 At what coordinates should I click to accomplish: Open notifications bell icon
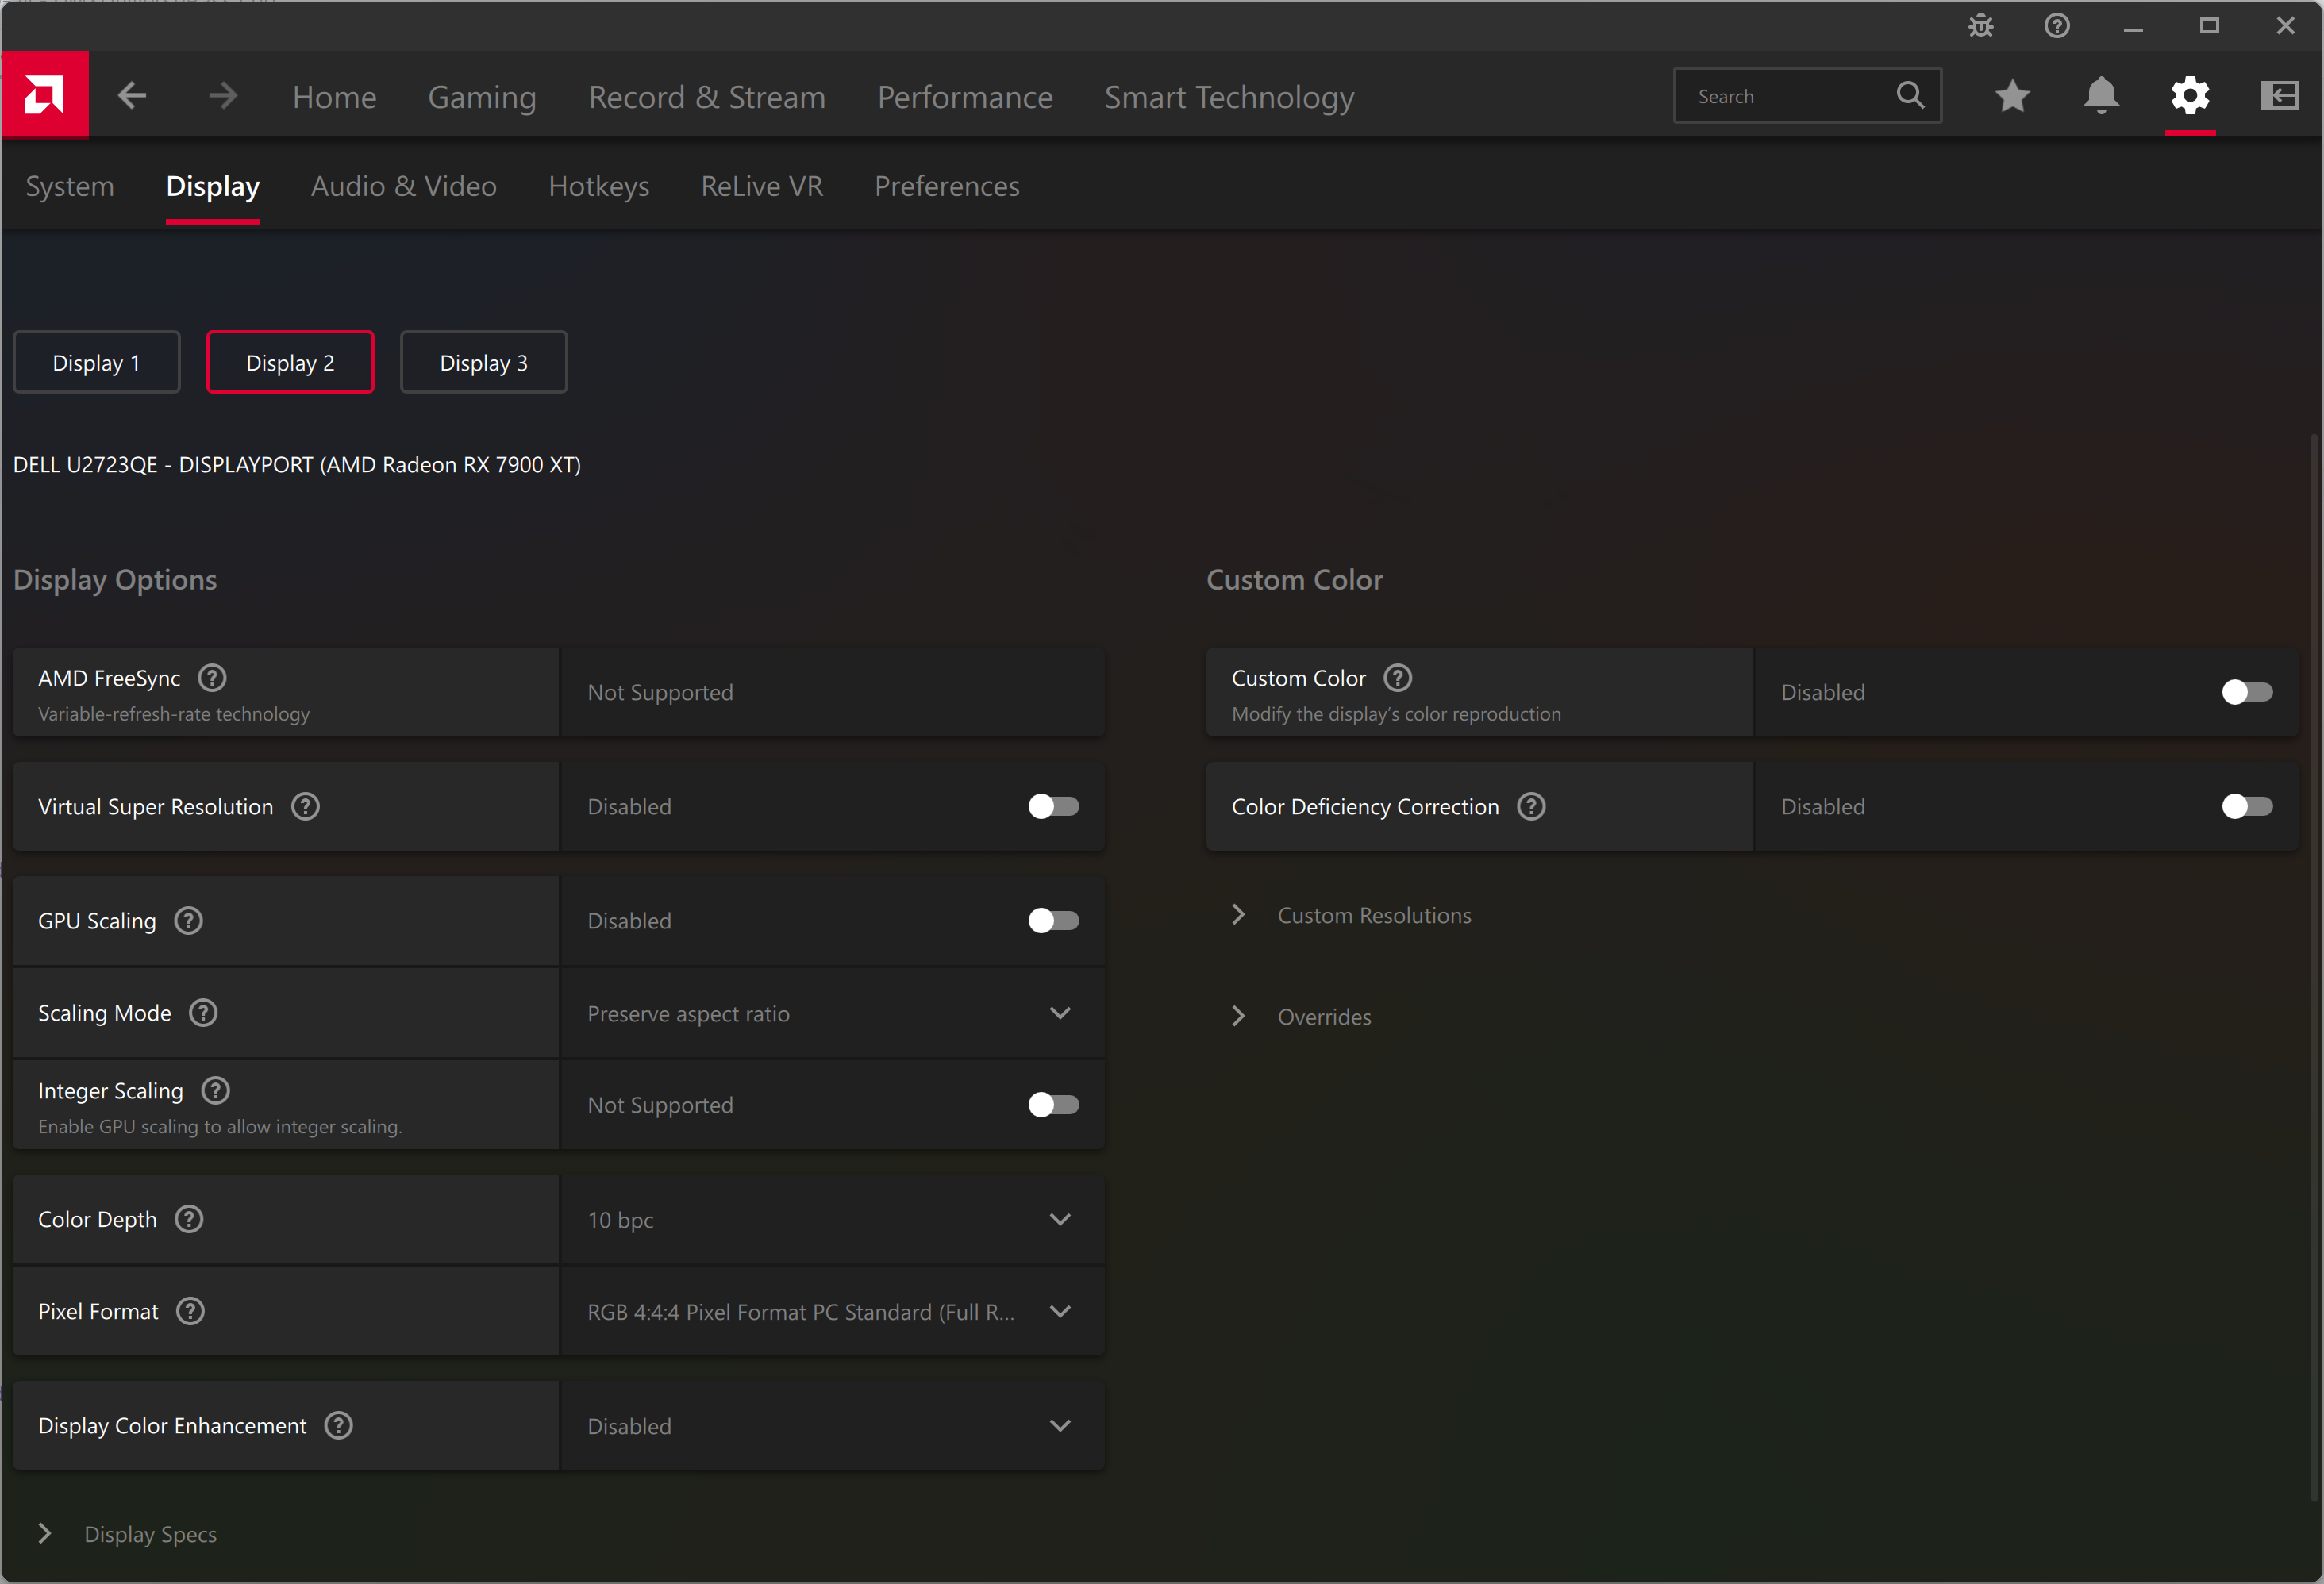pos(2101,96)
